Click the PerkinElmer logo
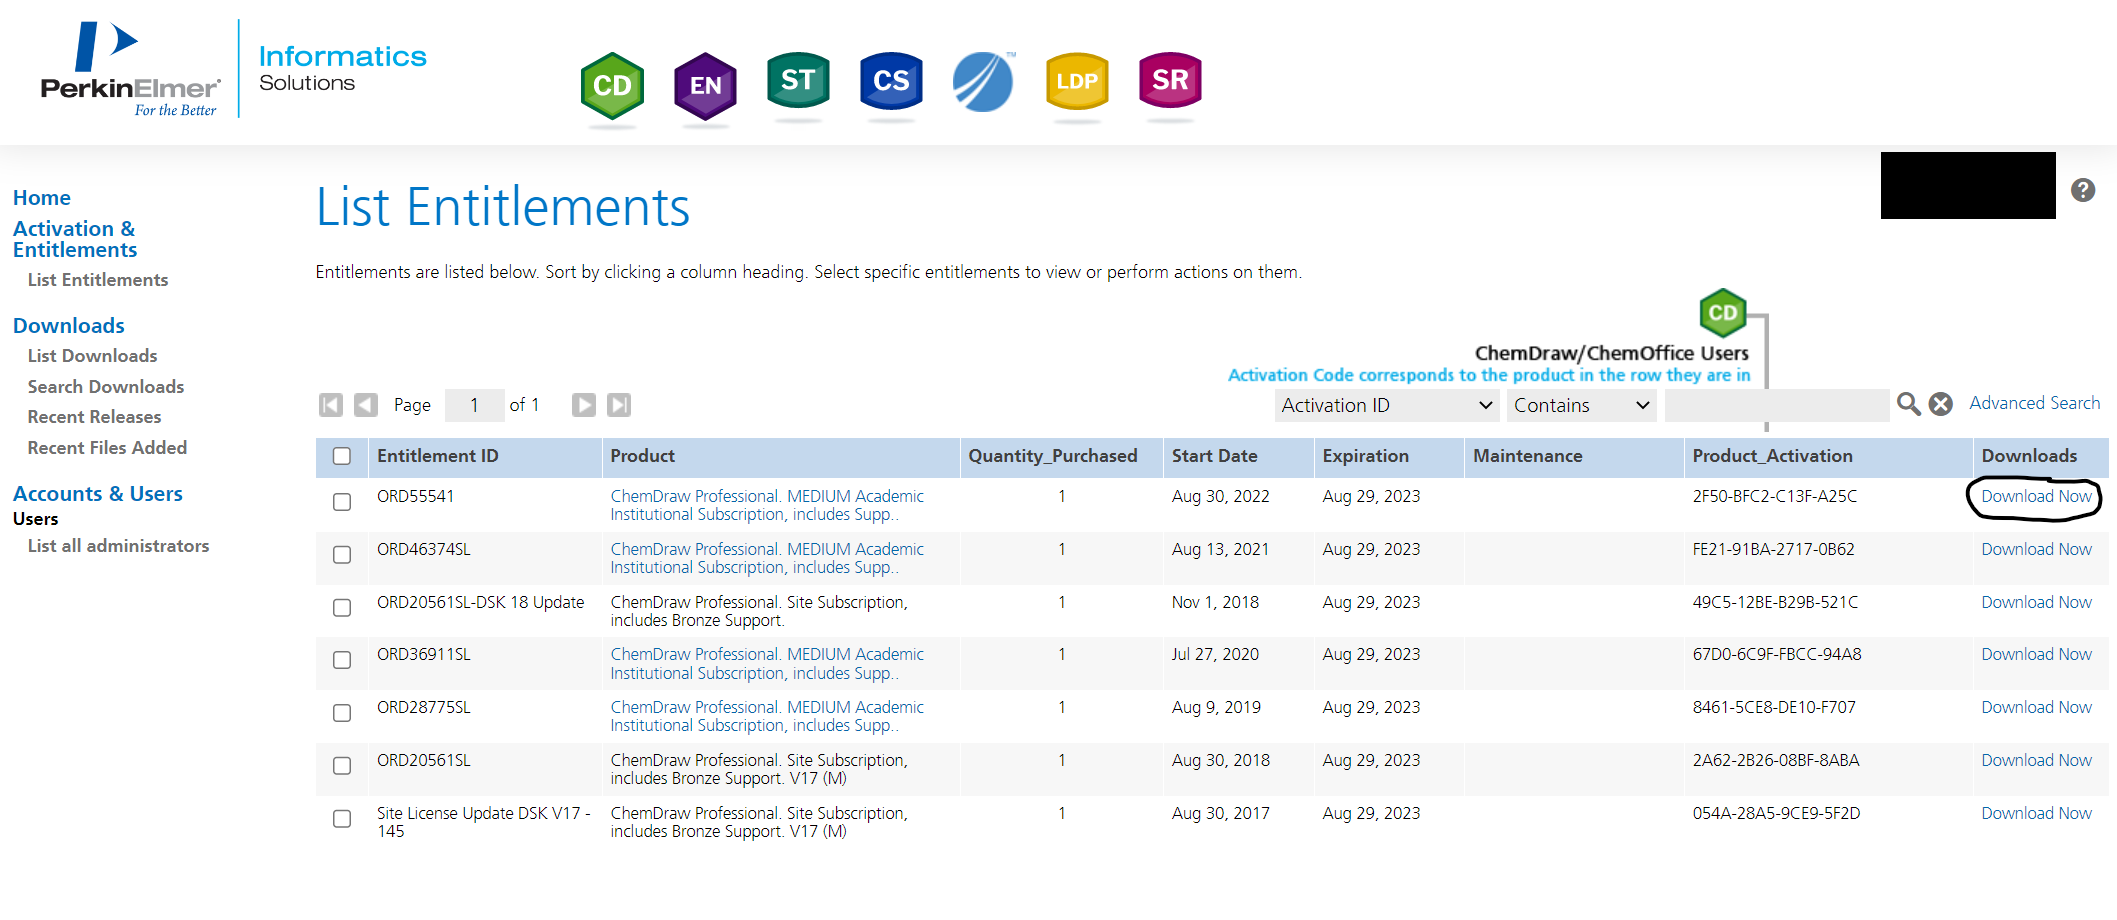 130,69
